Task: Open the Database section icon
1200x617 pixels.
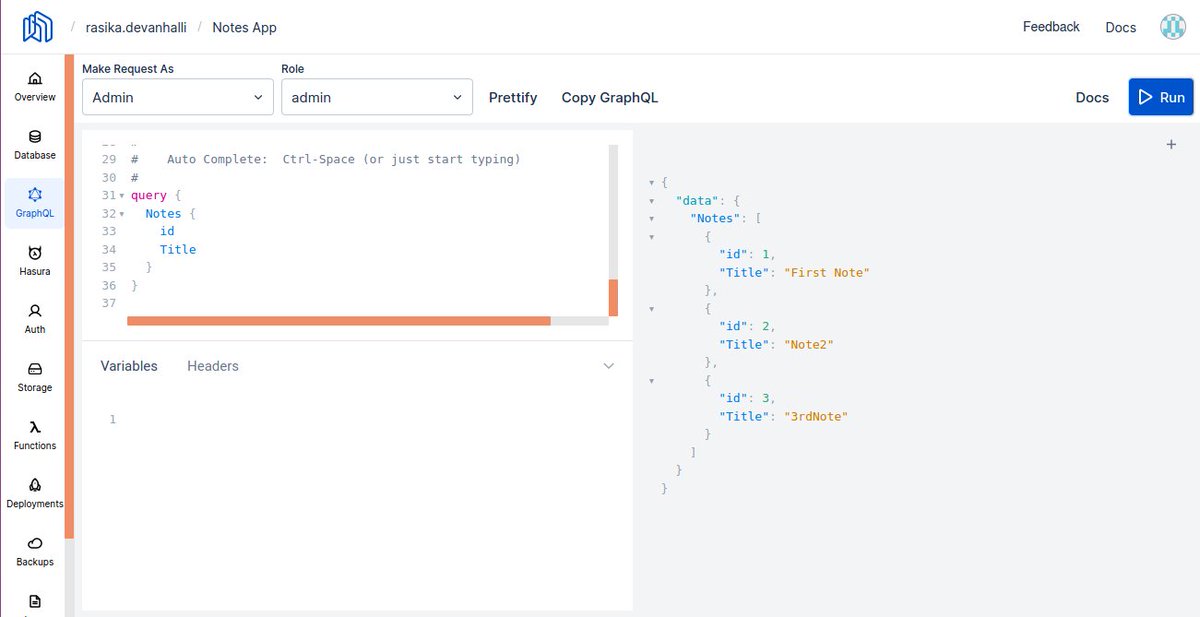Action: coord(35,137)
